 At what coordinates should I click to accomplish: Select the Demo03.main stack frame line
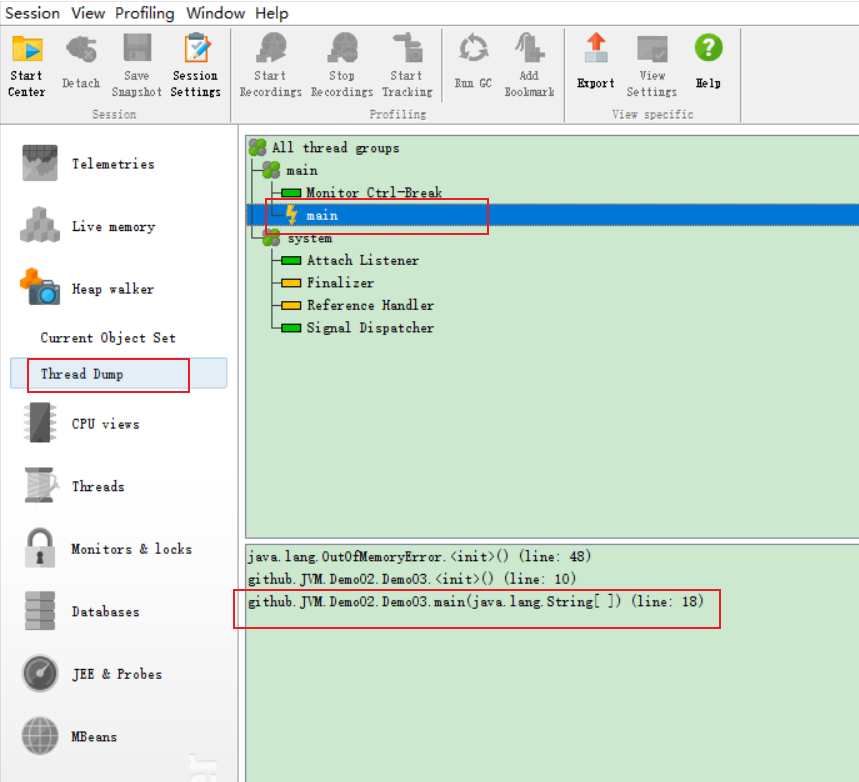pyautogui.click(x=475, y=602)
